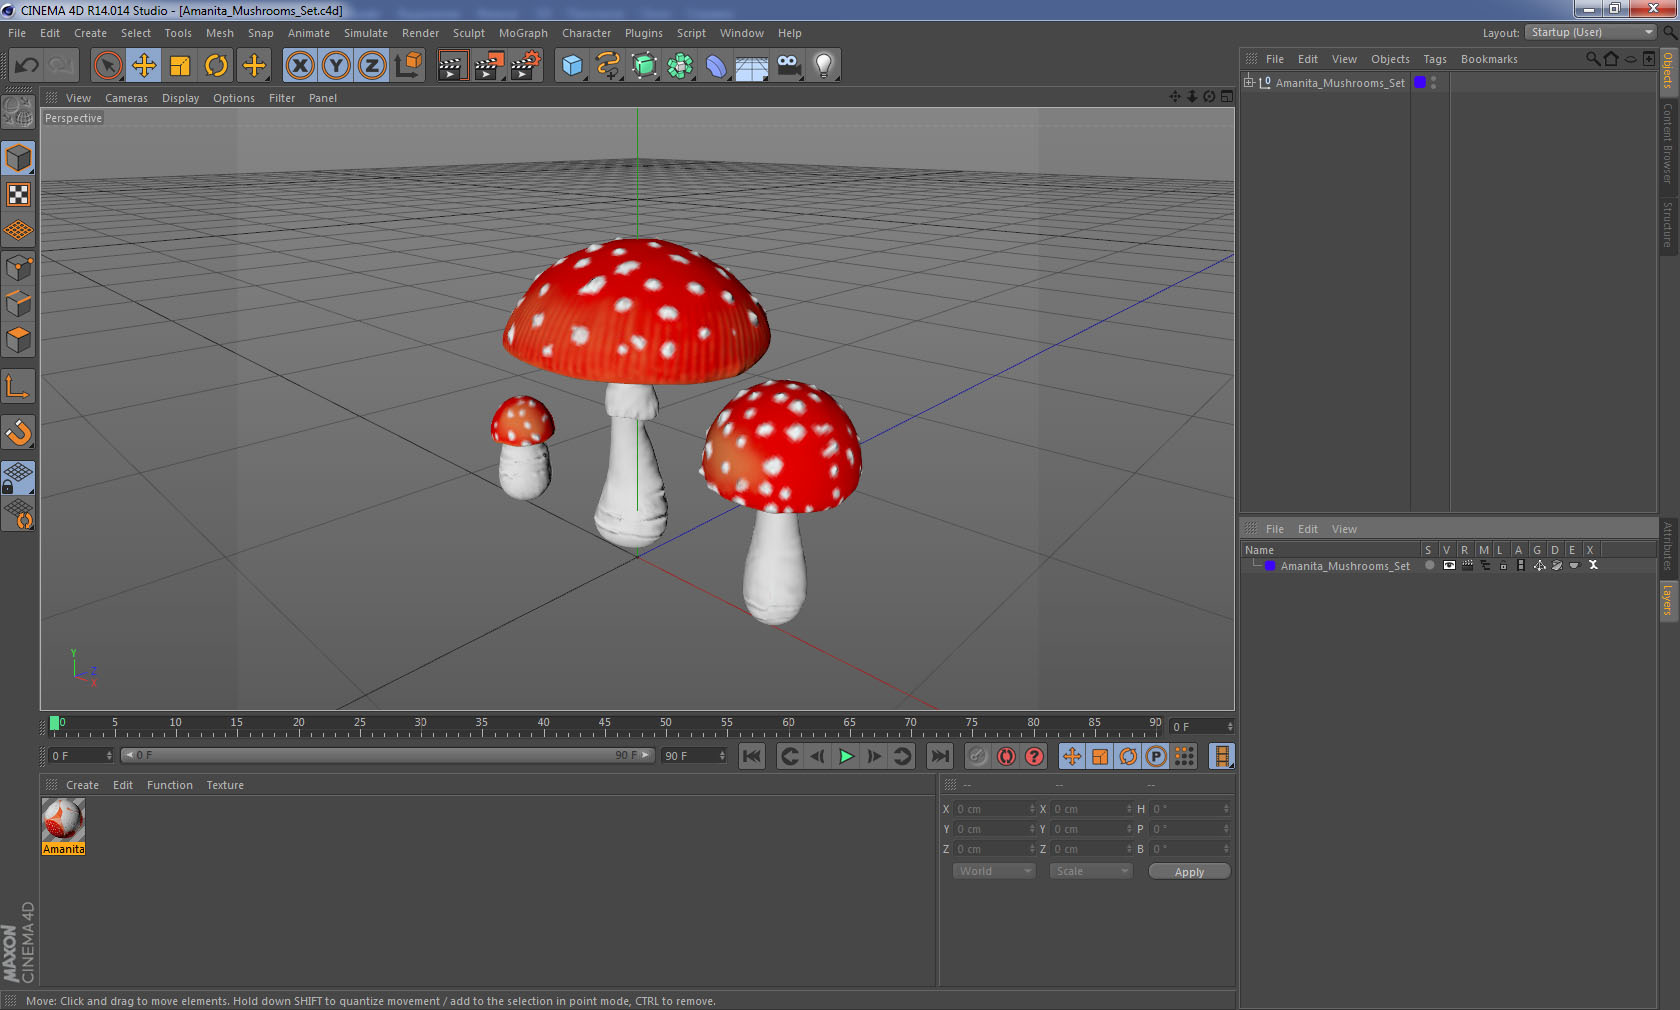Toggle Enable Snap magnet icon

pyautogui.click(x=18, y=432)
